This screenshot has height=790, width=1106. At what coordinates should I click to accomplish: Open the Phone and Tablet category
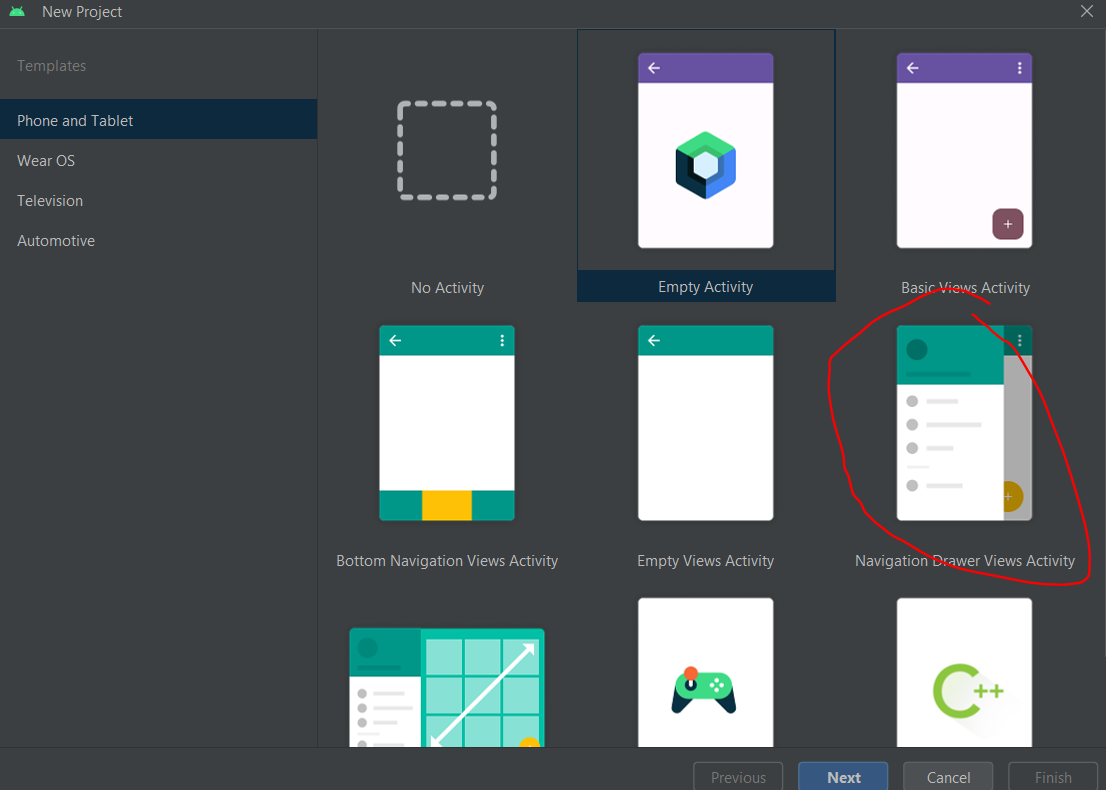[x=159, y=121]
